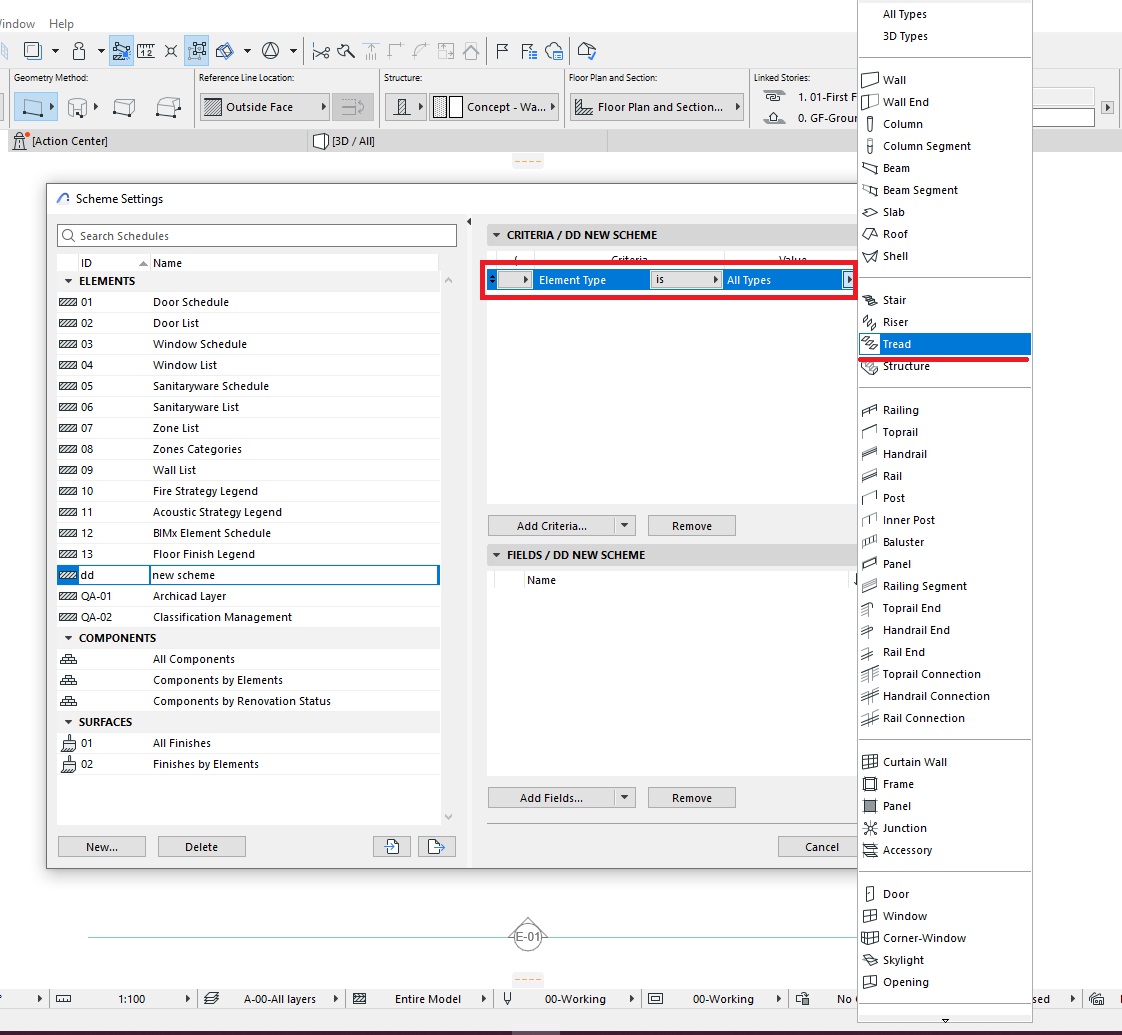The height and width of the screenshot is (1035, 1122).
Task: Collapse CRITERIA / DD NEW SCHEME panel
Action: [x=497, y=235]
